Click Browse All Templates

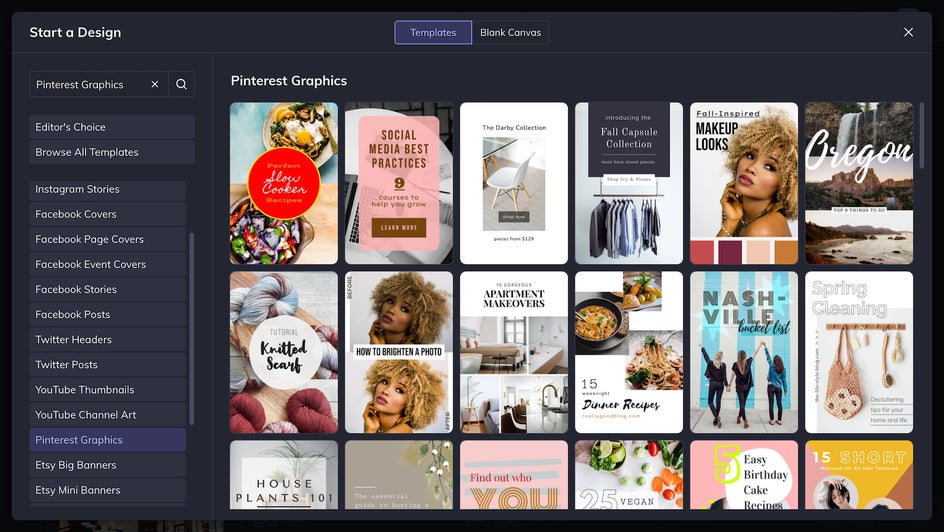(112, 152)
